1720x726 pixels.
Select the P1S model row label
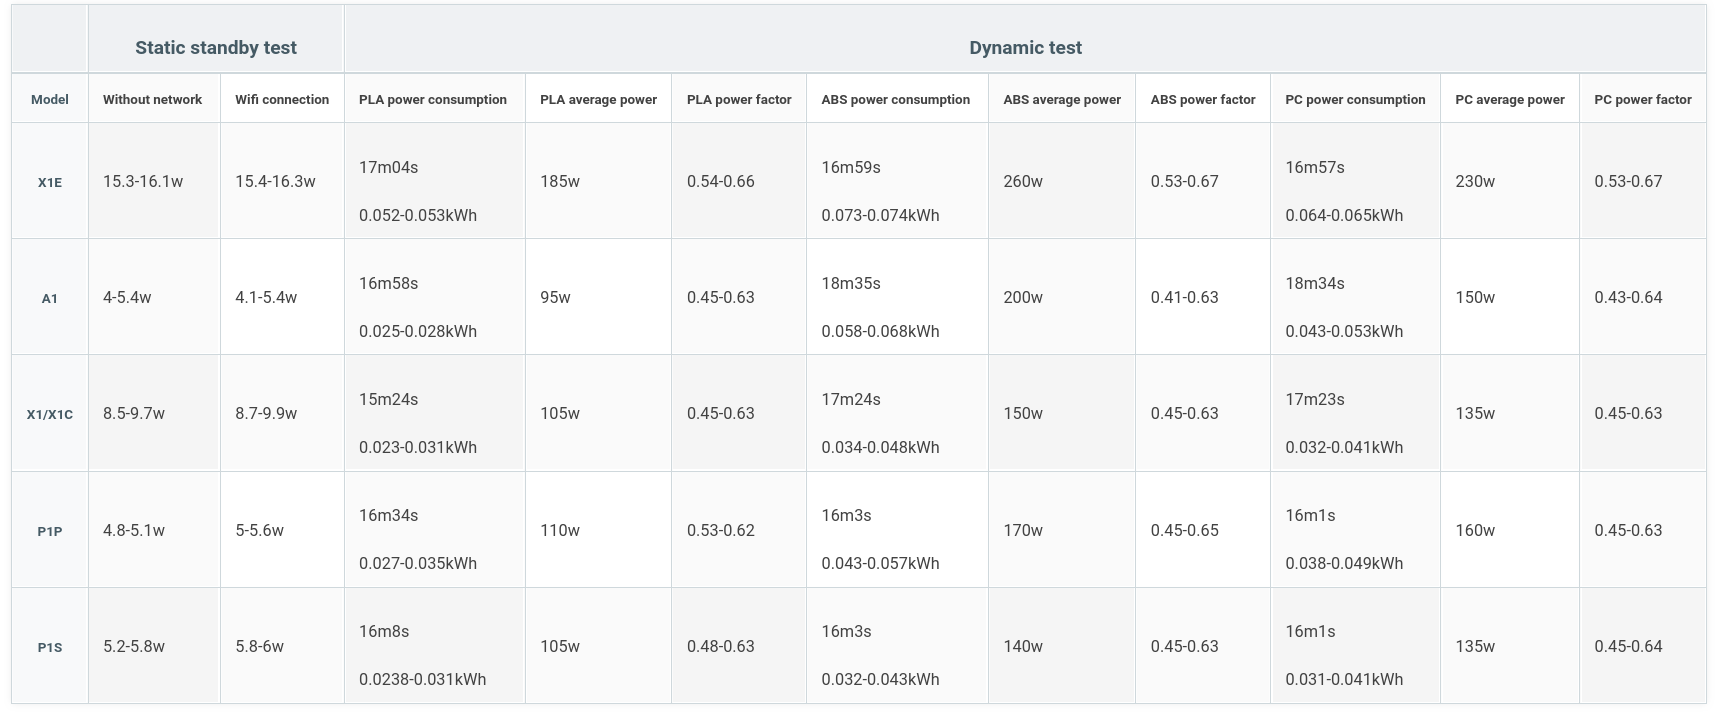click(x=50, y=647)
